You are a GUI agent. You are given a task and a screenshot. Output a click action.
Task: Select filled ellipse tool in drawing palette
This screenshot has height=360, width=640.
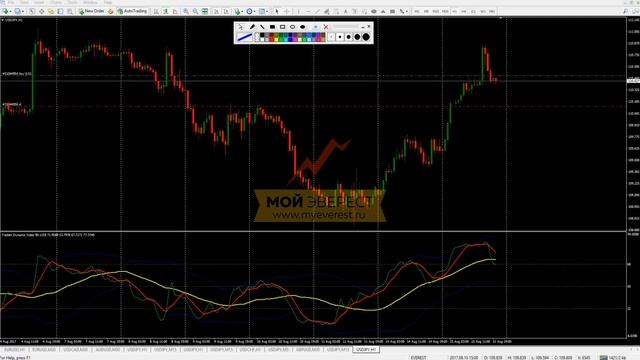[x=302, y=27]
